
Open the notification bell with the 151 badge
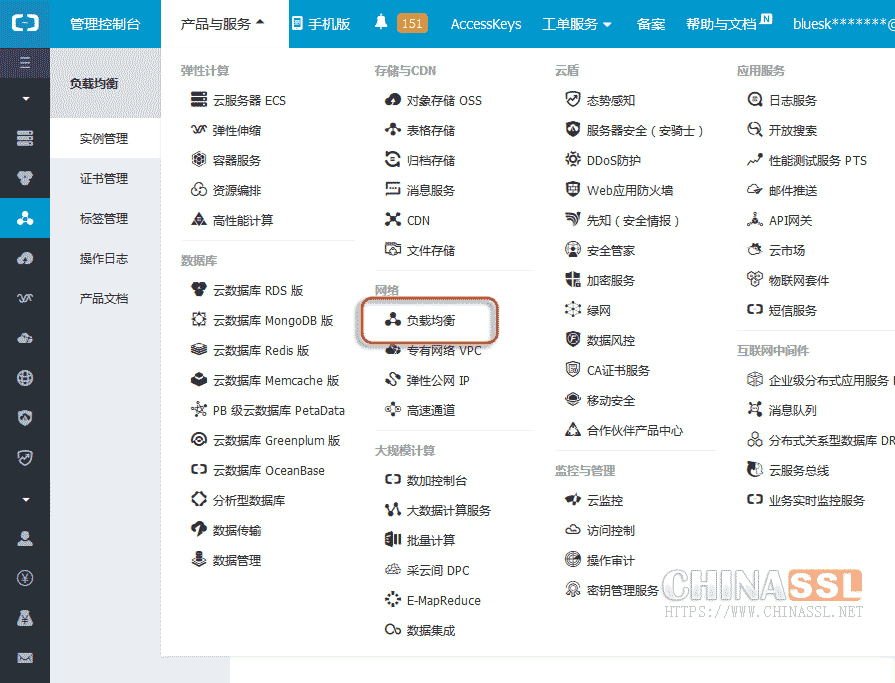(x=381, y=23)
